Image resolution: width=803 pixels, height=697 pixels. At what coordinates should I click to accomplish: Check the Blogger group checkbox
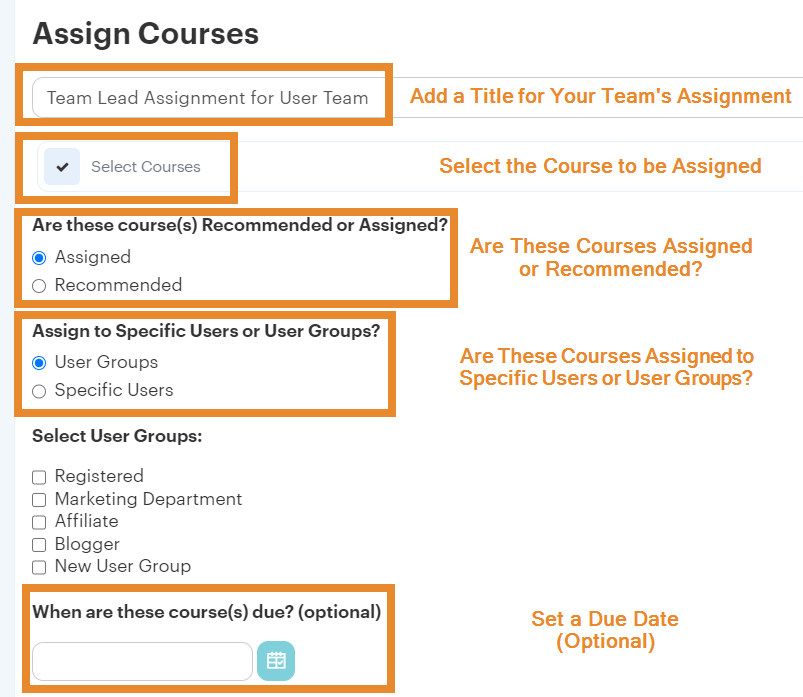(x=39, y=545)
